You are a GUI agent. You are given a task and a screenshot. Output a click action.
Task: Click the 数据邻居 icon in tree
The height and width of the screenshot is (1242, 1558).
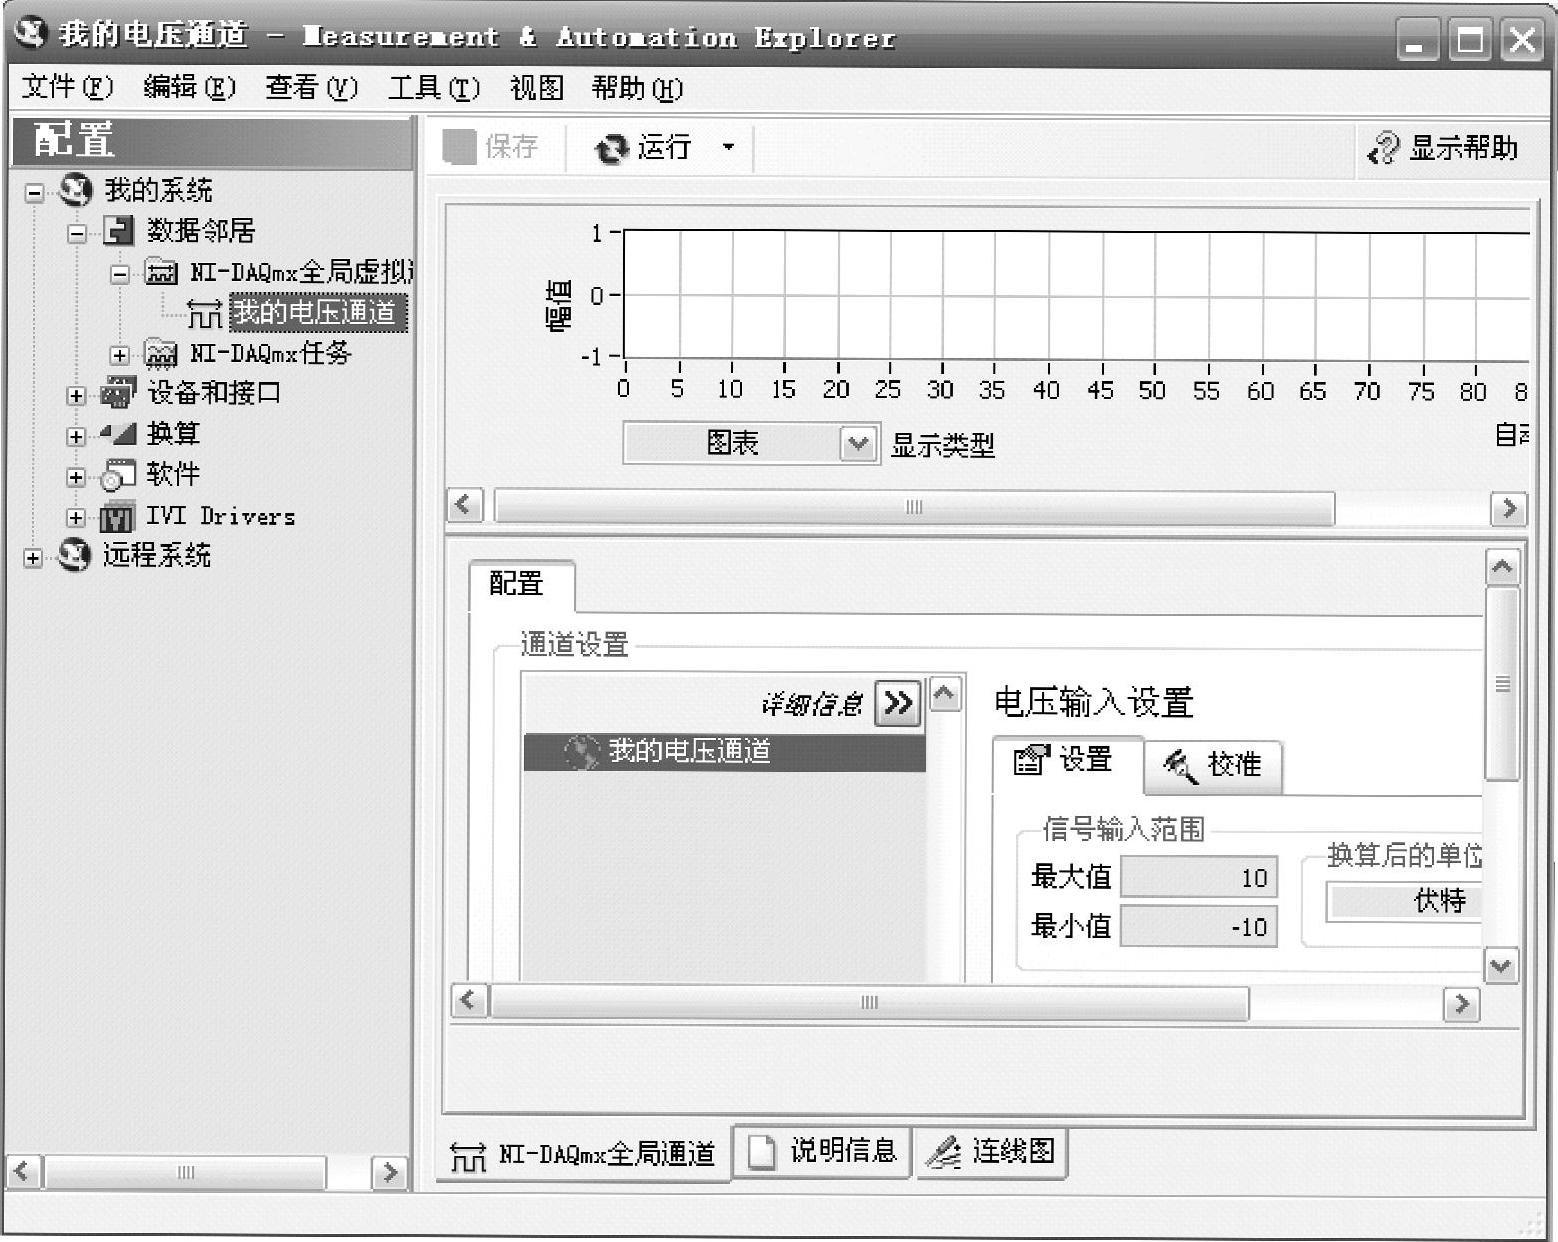pyautogui.click(x=119, y=231)
